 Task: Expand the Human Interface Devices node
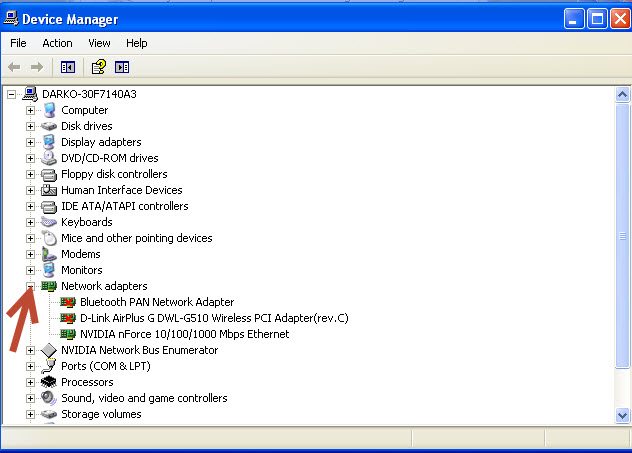click(30, 190)
